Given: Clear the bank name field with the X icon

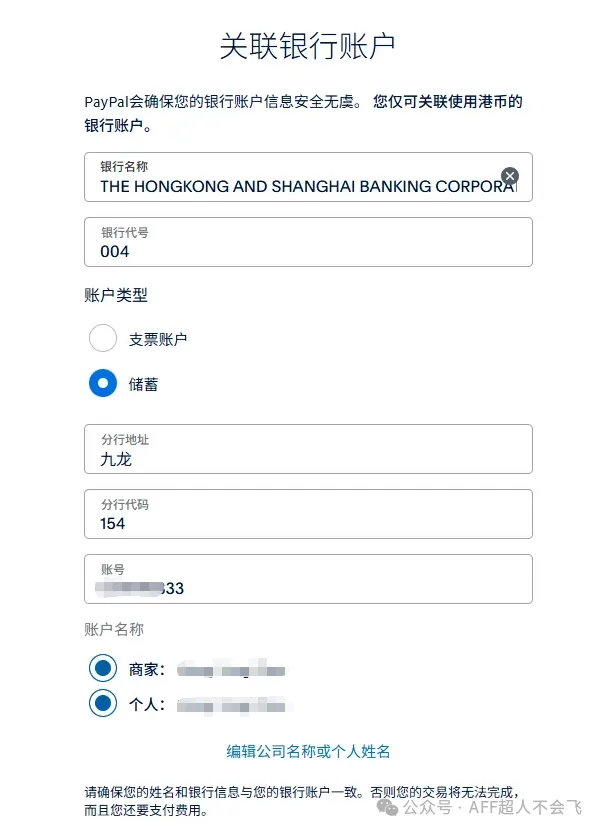Looking at the screenshot, I should click(x=510, y=176).
